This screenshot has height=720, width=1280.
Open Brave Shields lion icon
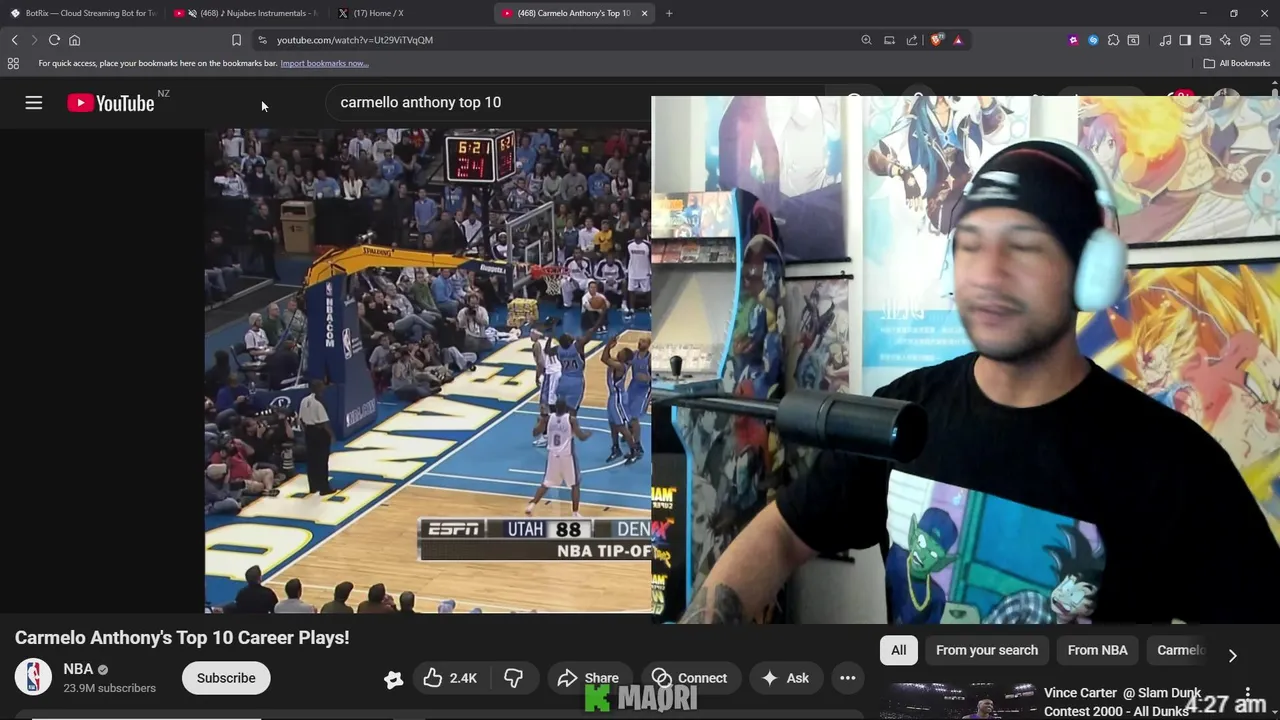[x=936, y=40]
